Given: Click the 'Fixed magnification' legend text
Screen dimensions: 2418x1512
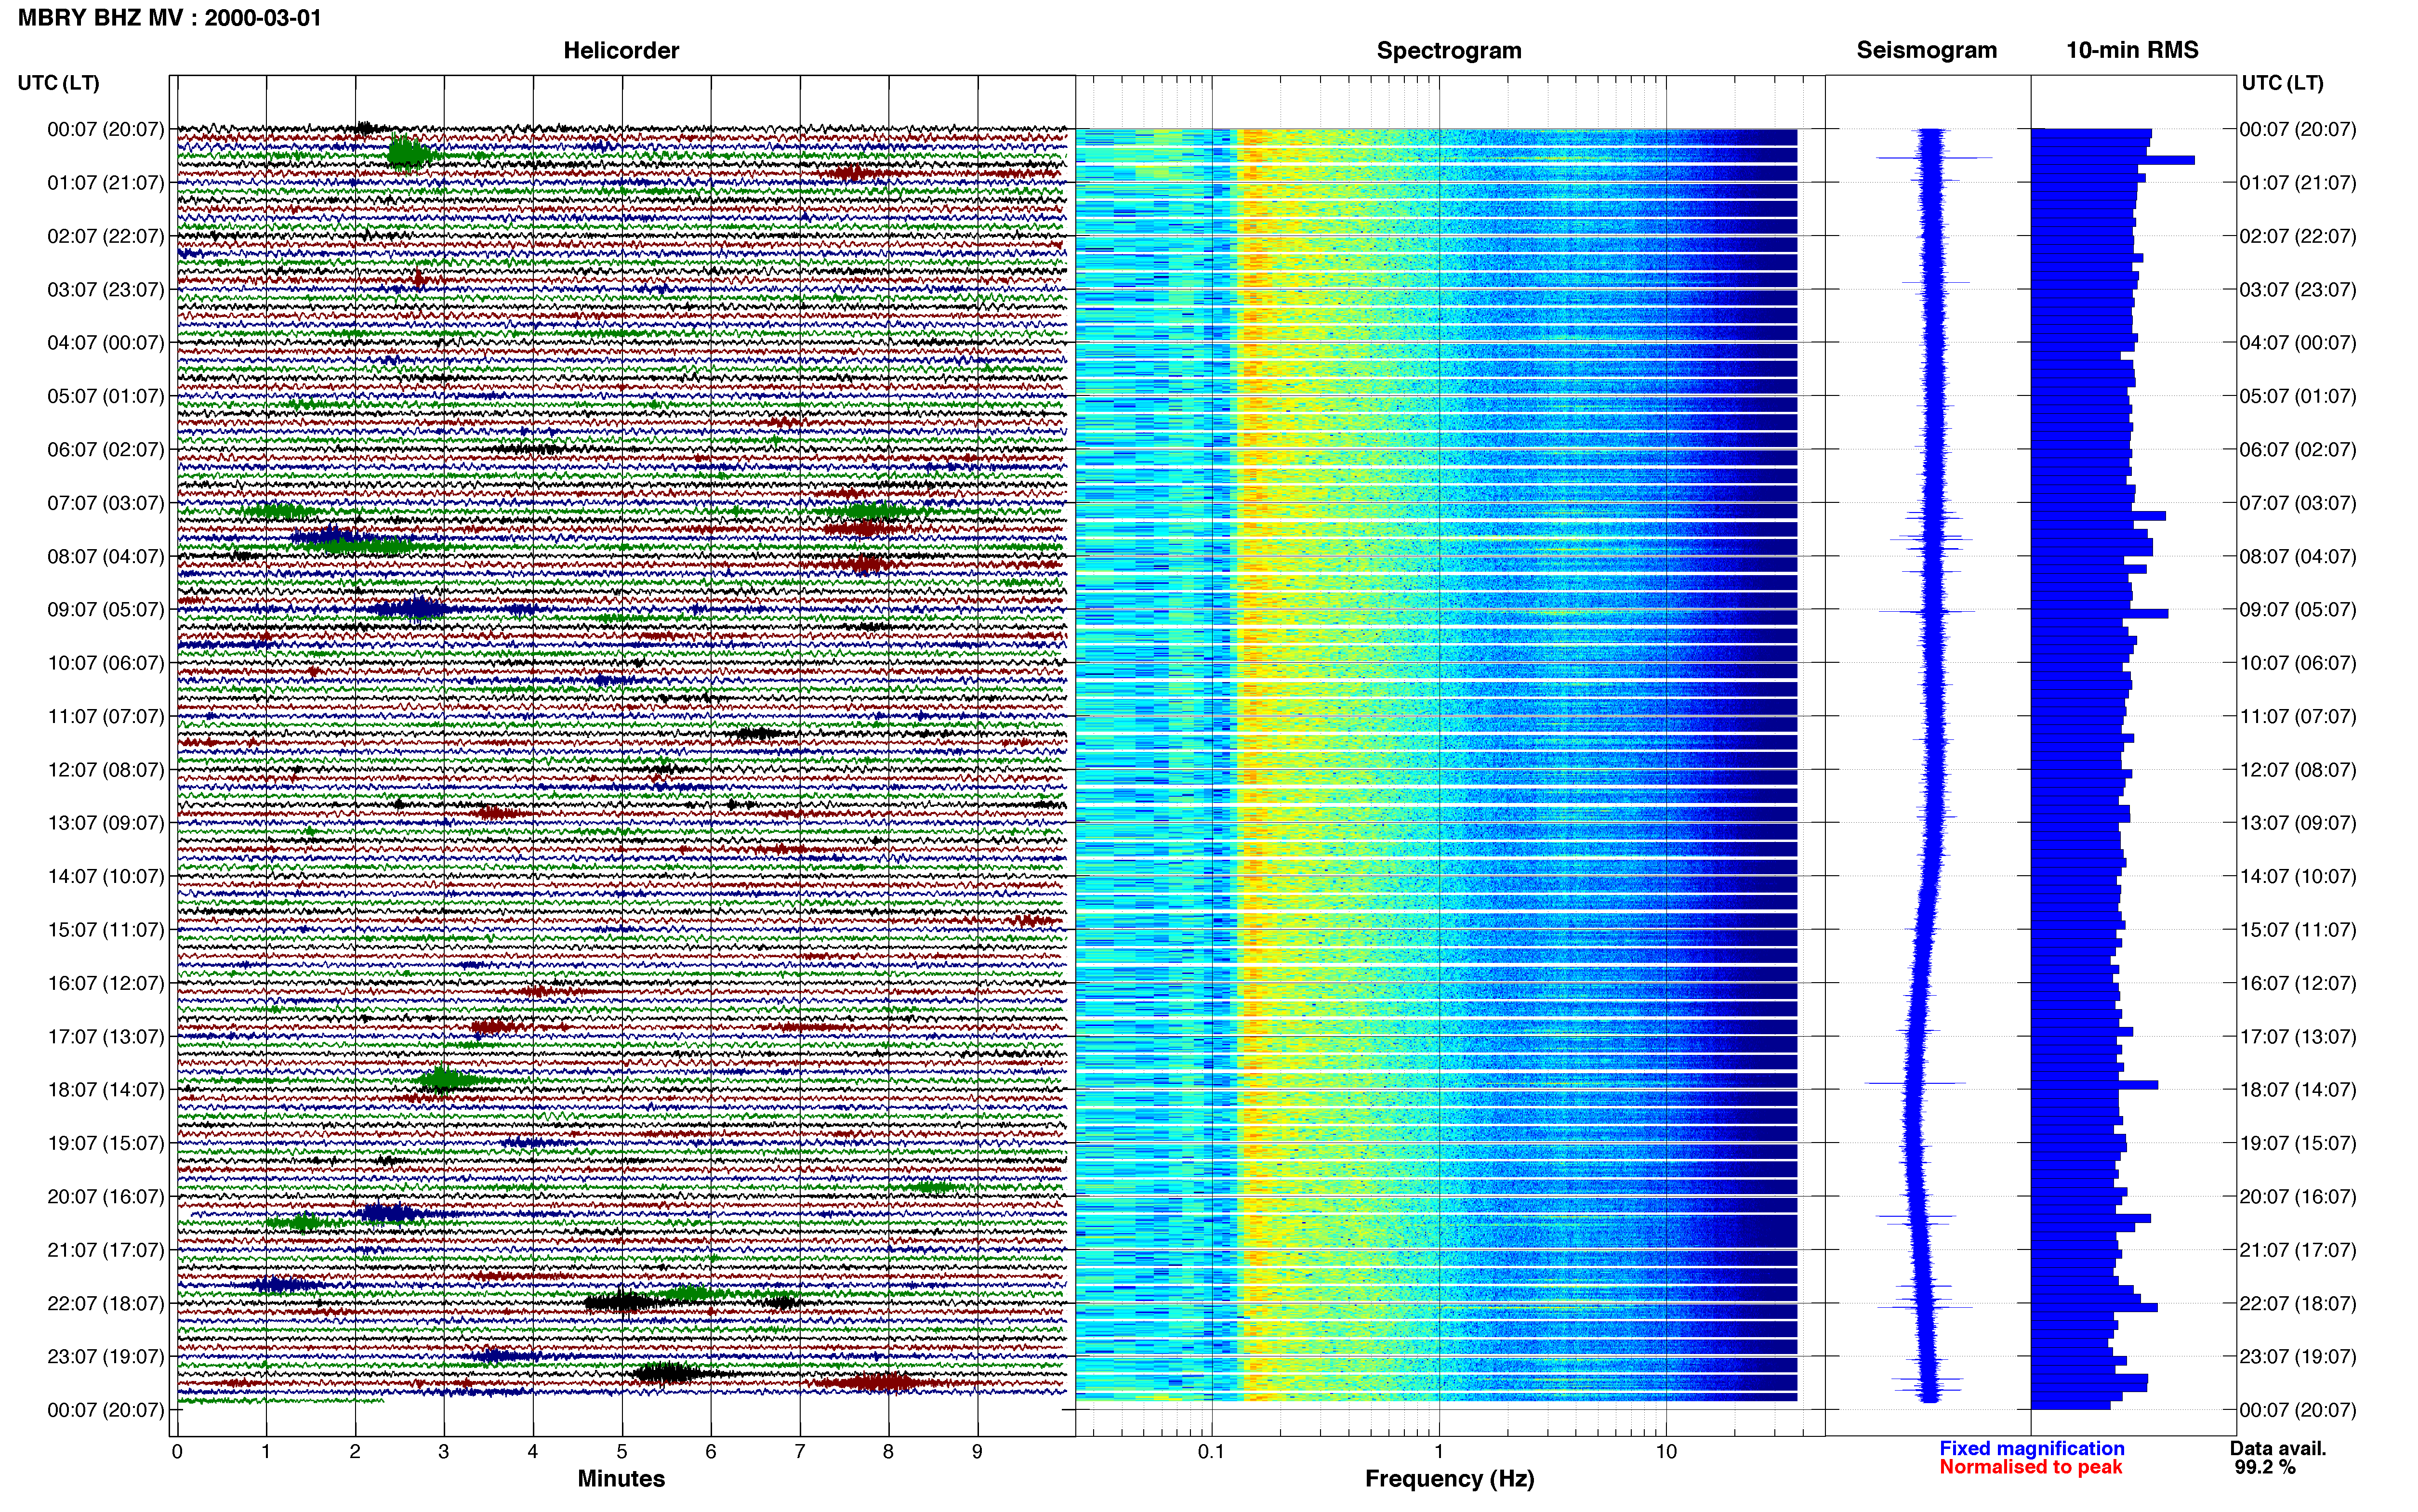Looking at the screenshot, I should 2031,1448.
